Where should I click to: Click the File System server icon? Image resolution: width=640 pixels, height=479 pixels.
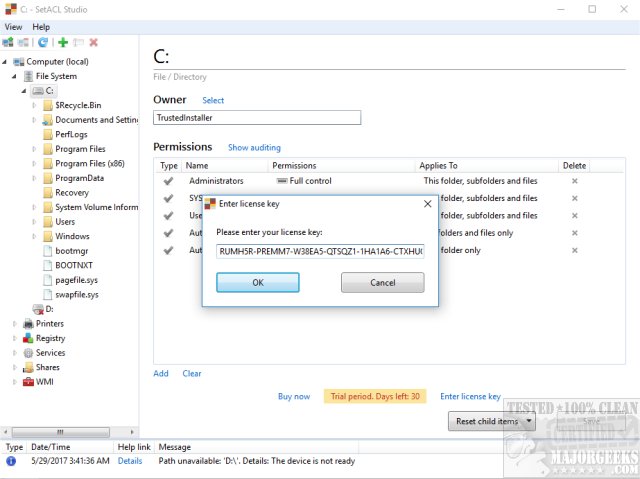(28, 76)
